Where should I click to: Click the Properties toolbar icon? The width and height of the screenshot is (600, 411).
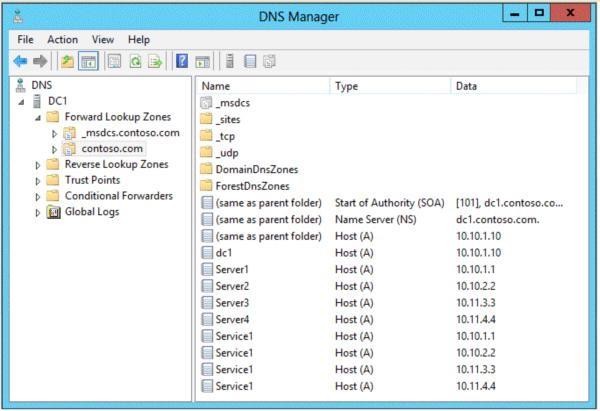114,61
